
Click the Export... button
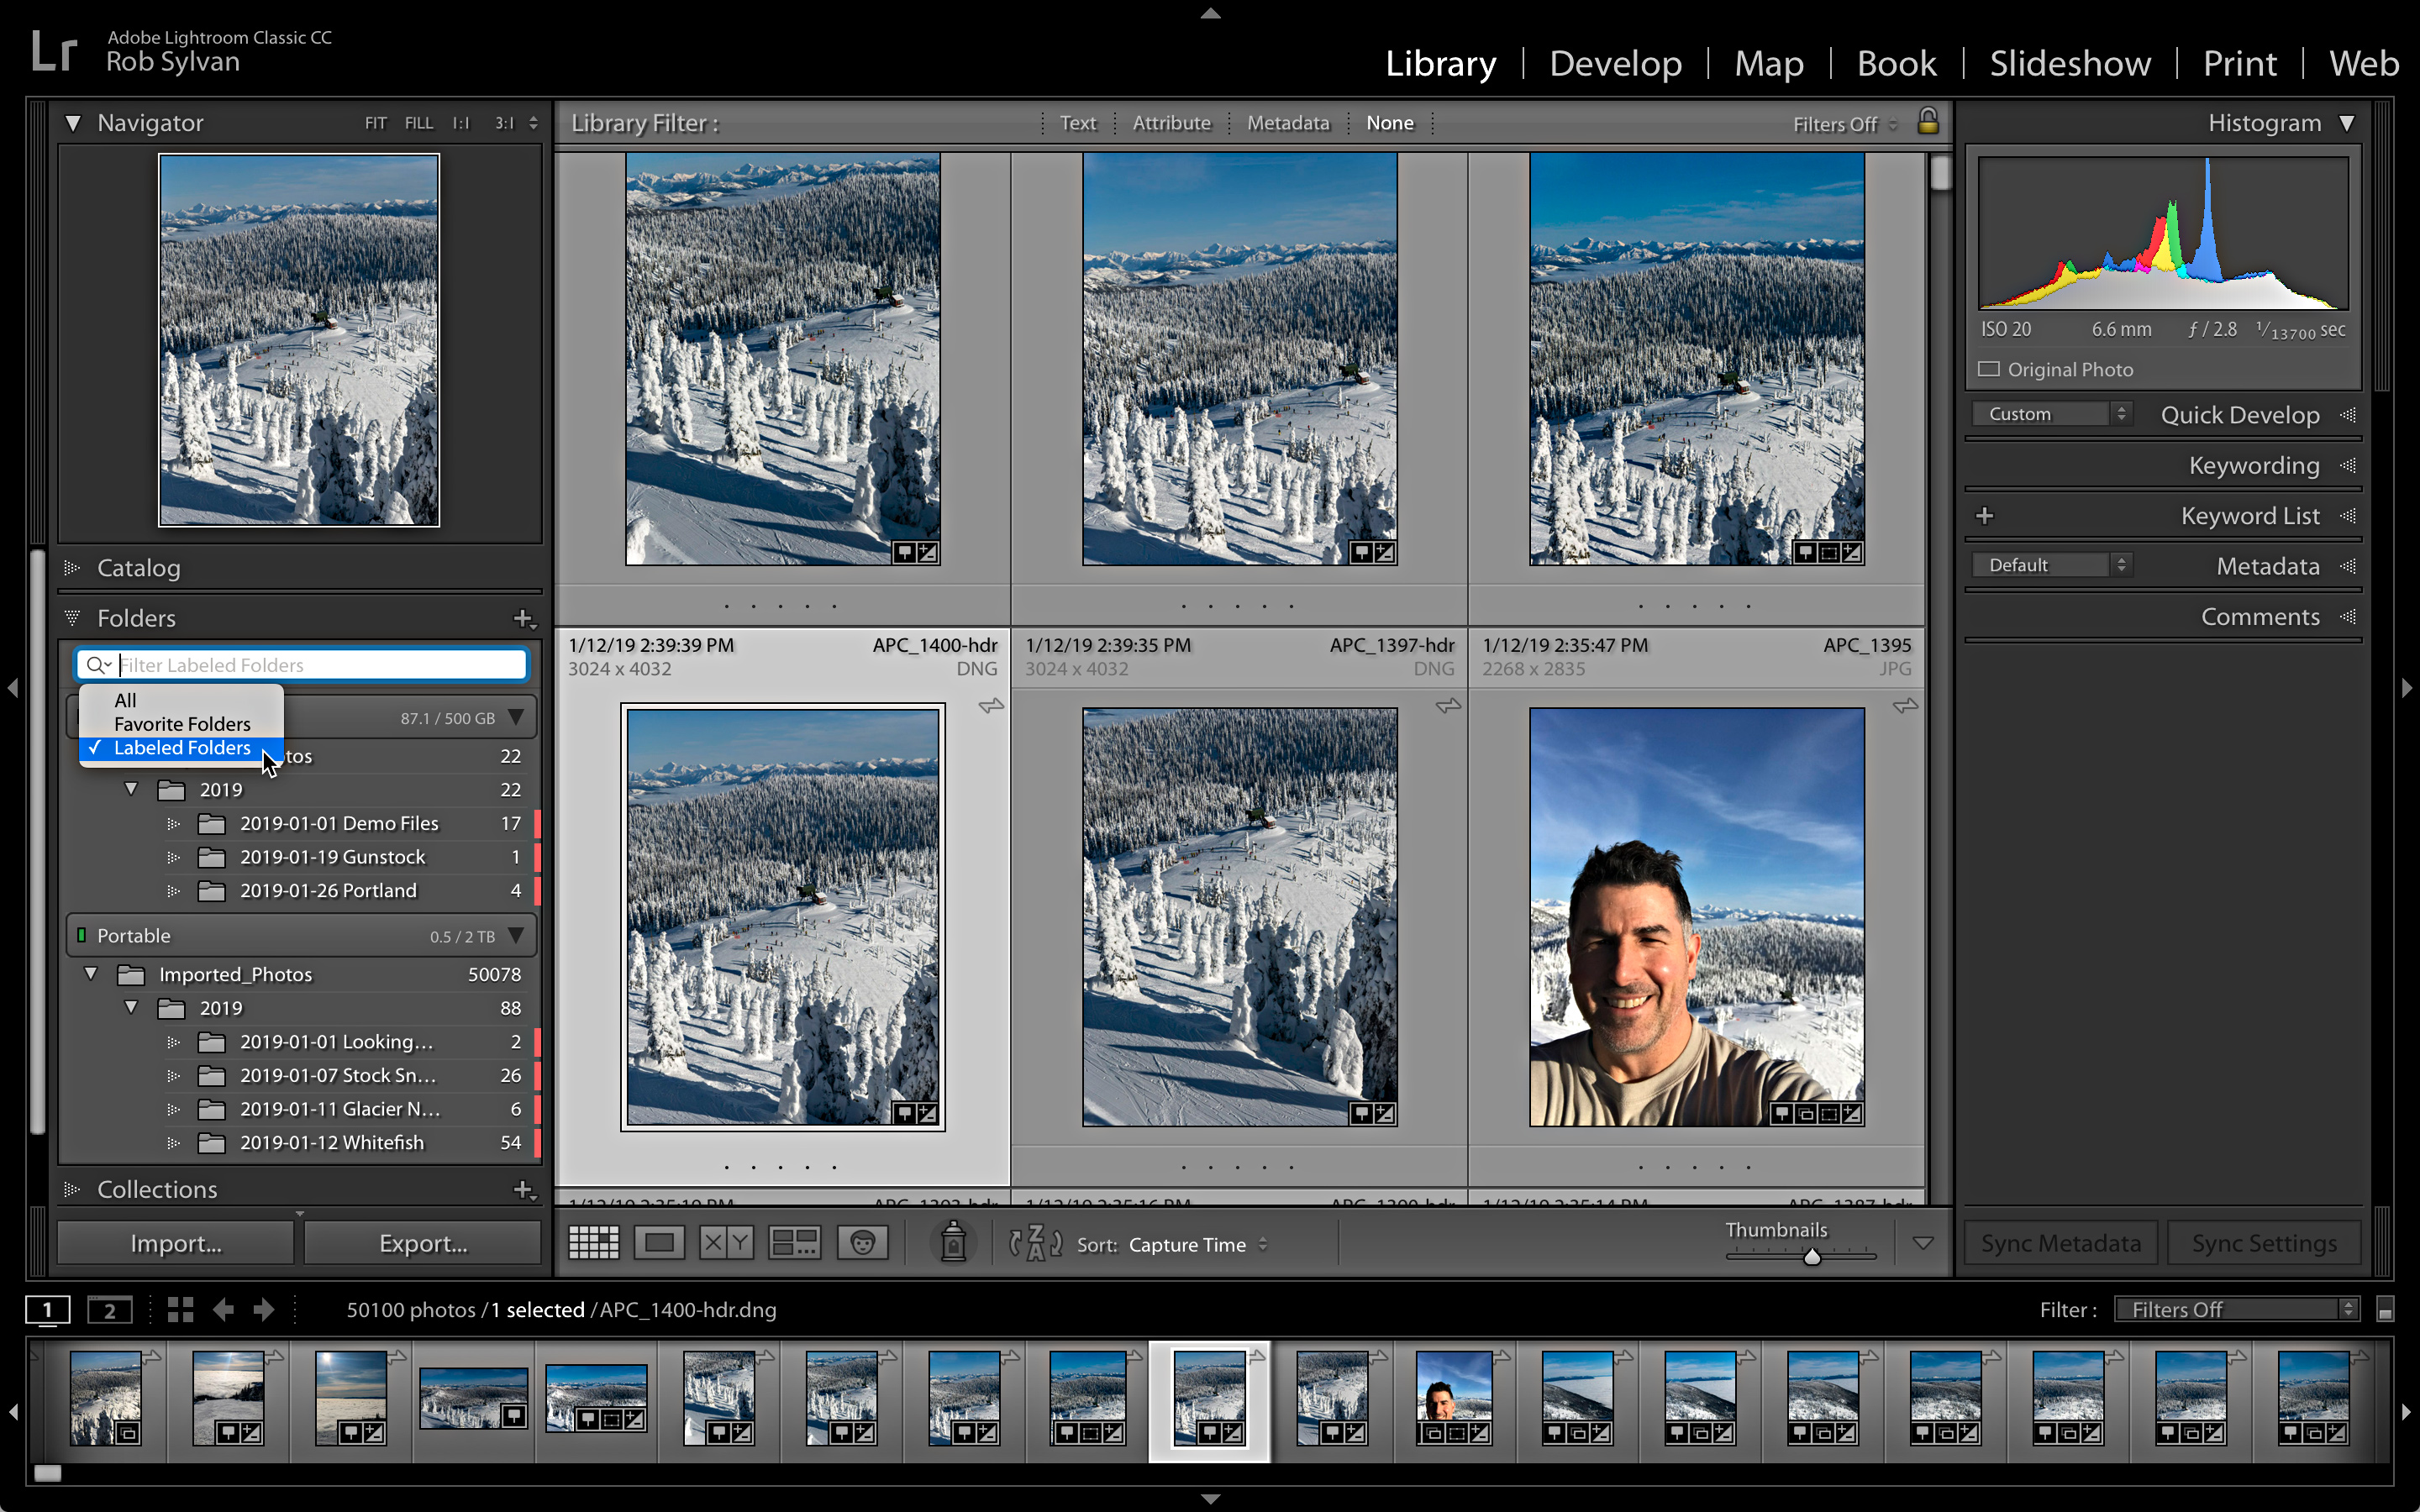point(423,1243)
